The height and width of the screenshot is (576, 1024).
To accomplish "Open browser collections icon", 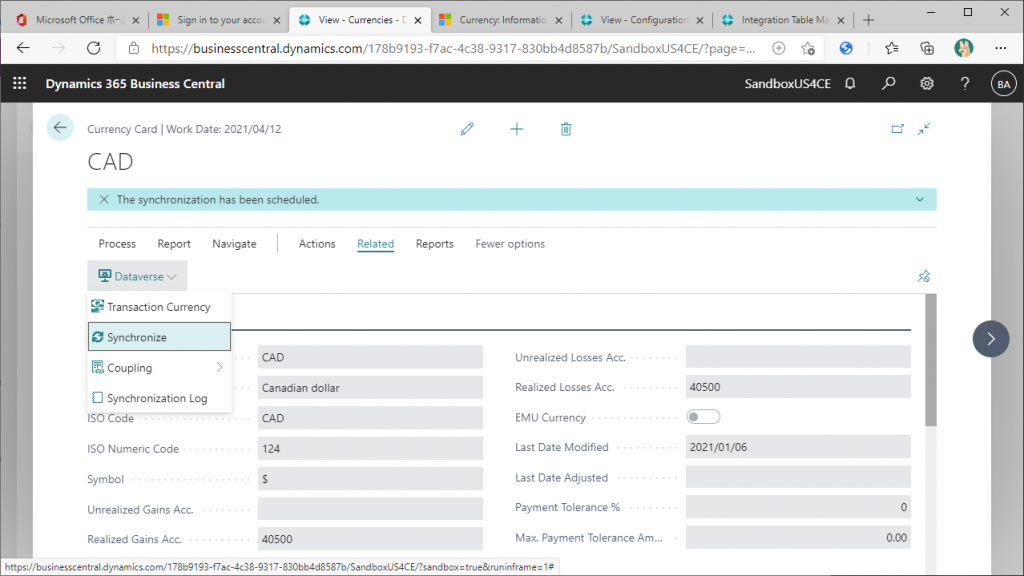I will [927, 48].
